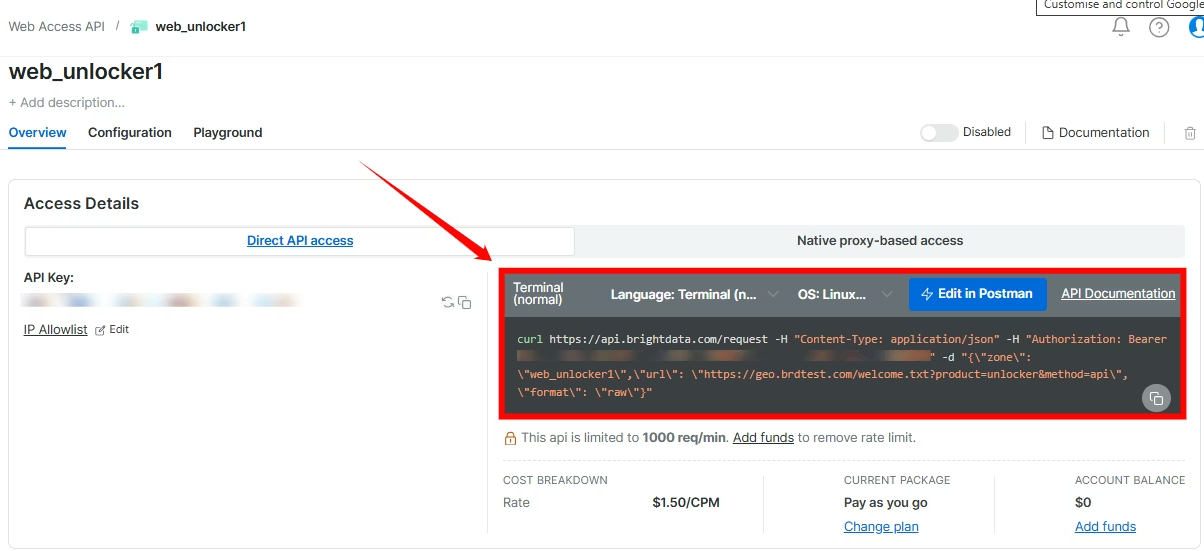This screenshot has height=551, width=1204.
Task: Copy the API key to clipboard
Action: coord(465,302)
